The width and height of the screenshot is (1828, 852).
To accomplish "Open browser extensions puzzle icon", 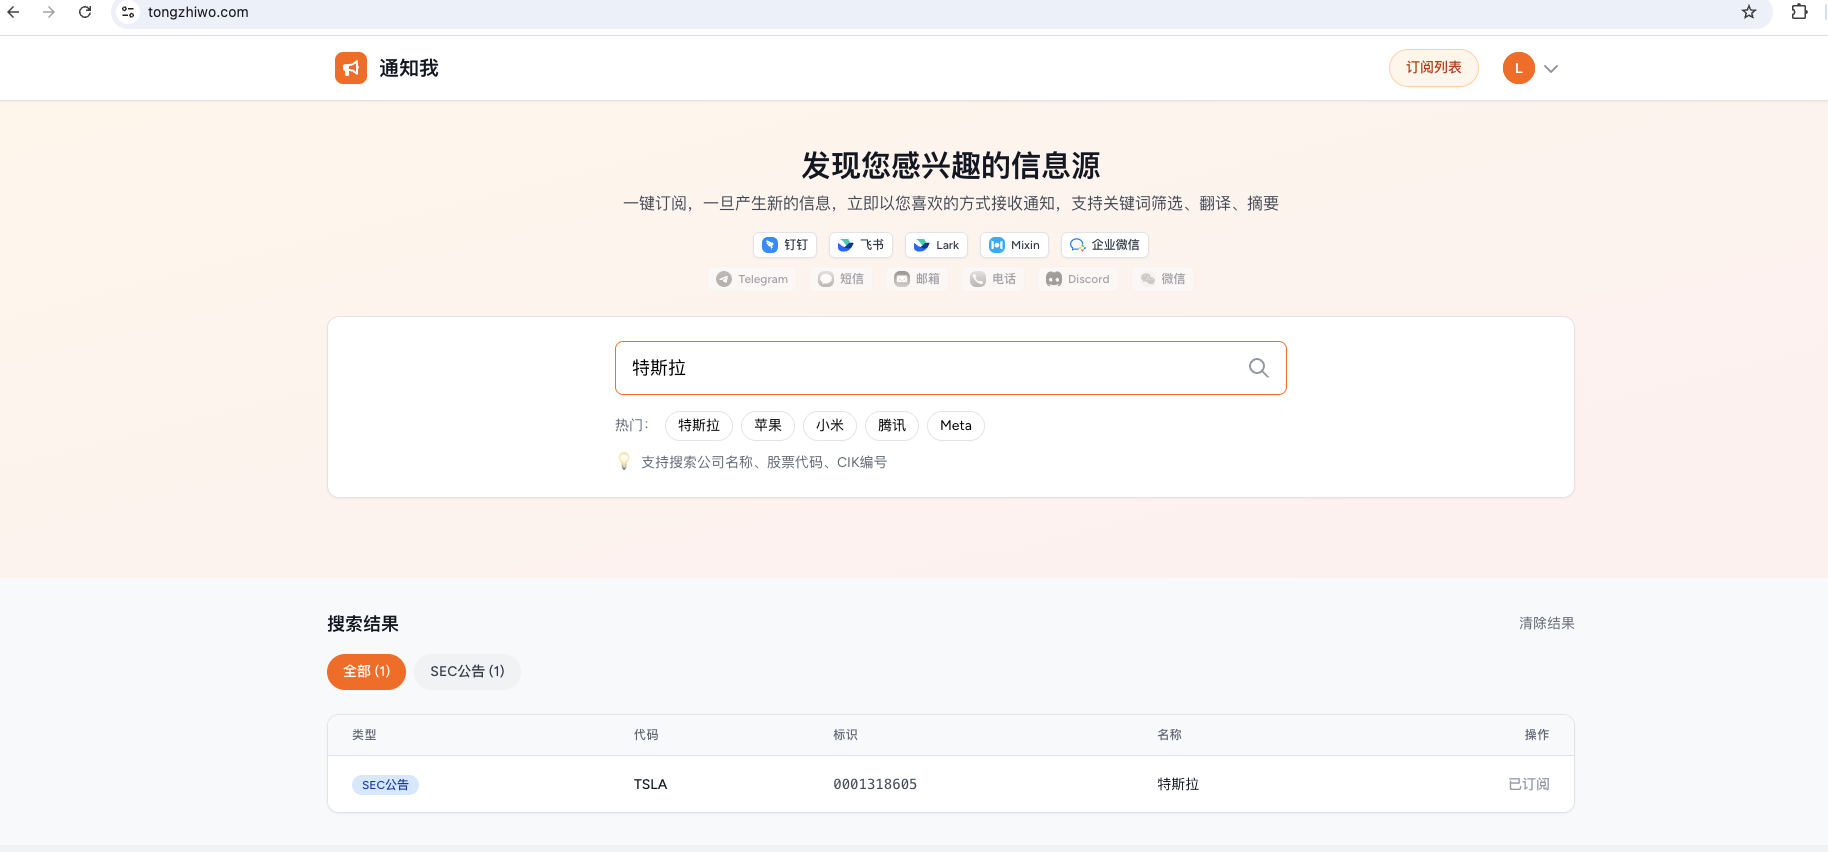I will pyautogui.click(x=1799, y=12).
